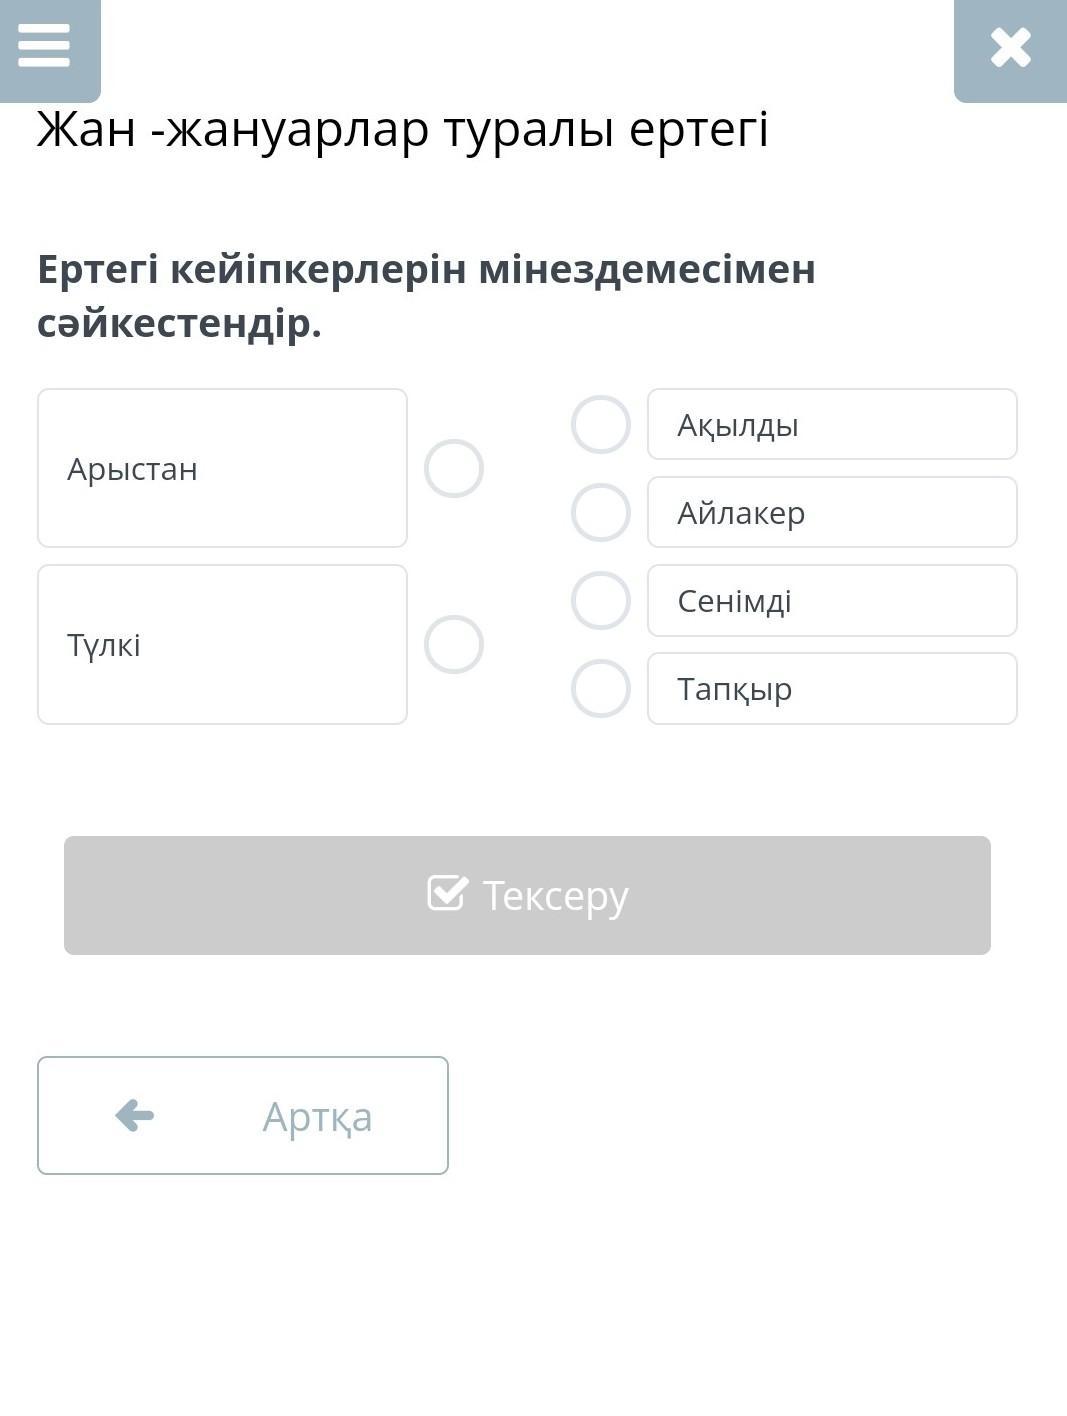Go back with the Артқа button
Screen dimensions: 1067x1416
[x=243, y=1115]
